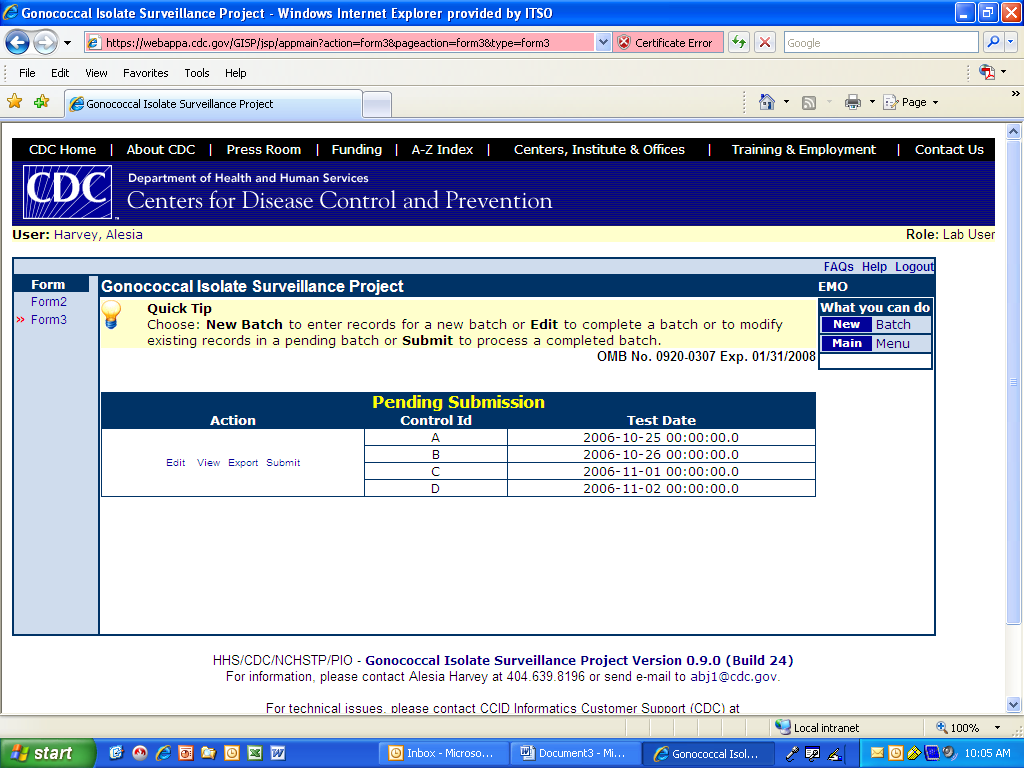This screenshot has width=1024, height=768.
Task: Click the Submit link for pending batch
Action: [x=283, y=463]
